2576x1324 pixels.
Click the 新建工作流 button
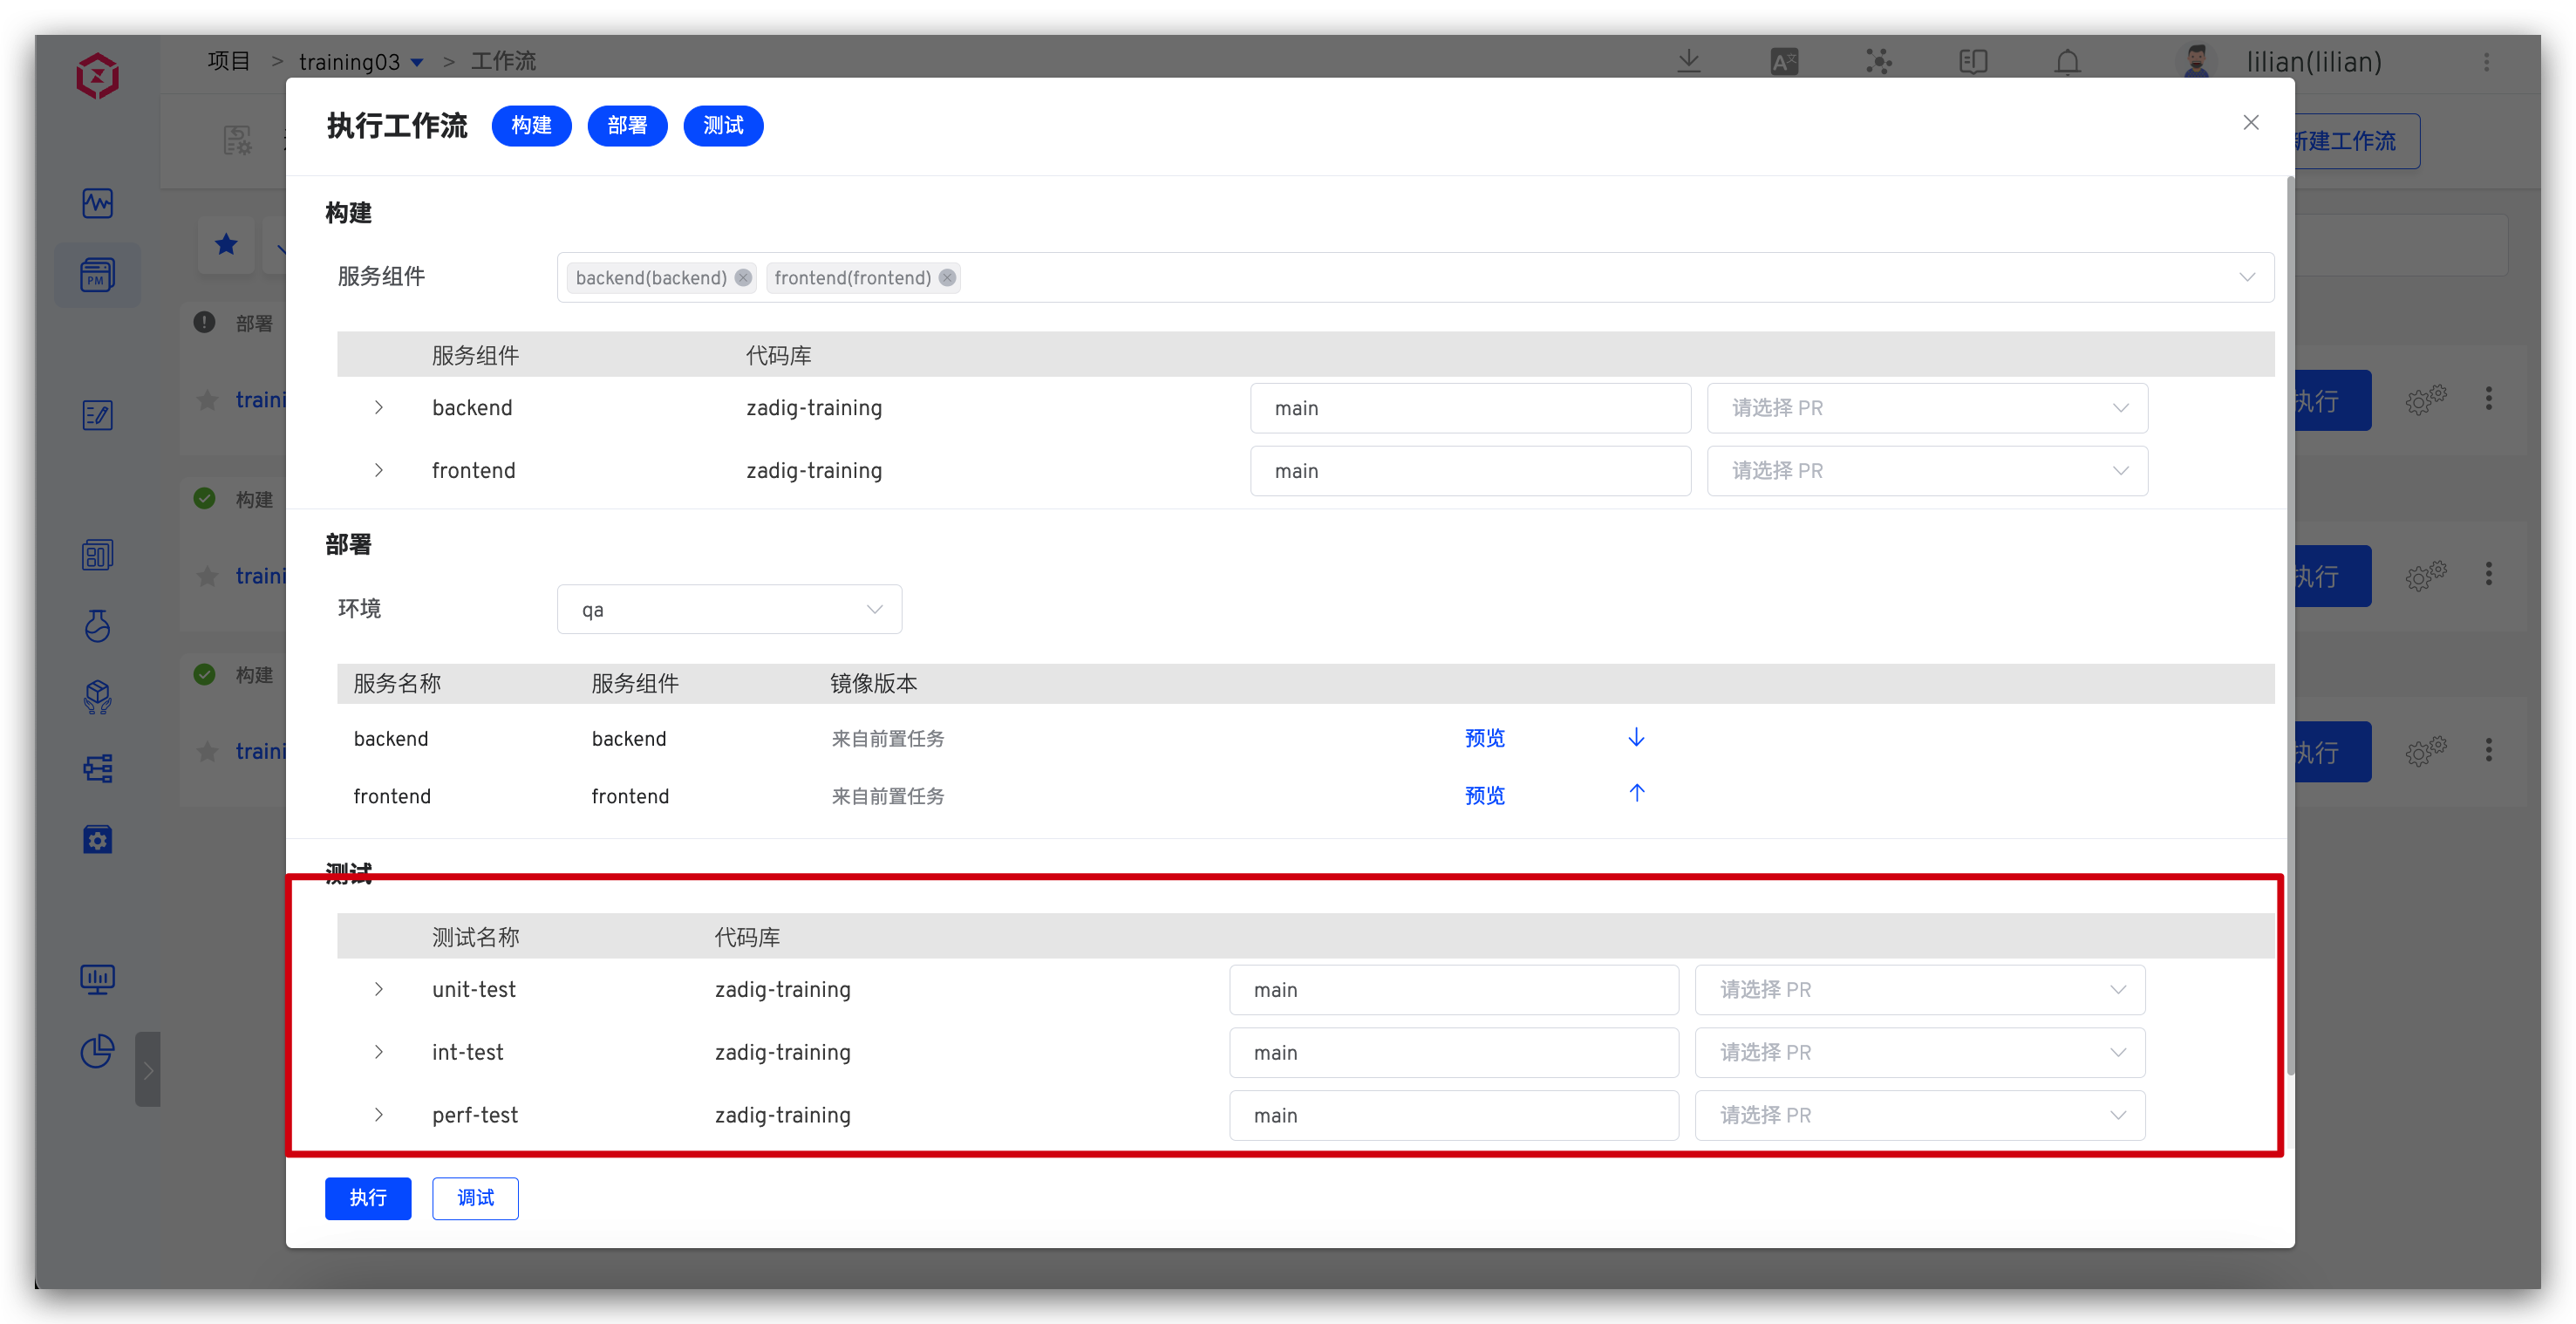point(2356,141)
